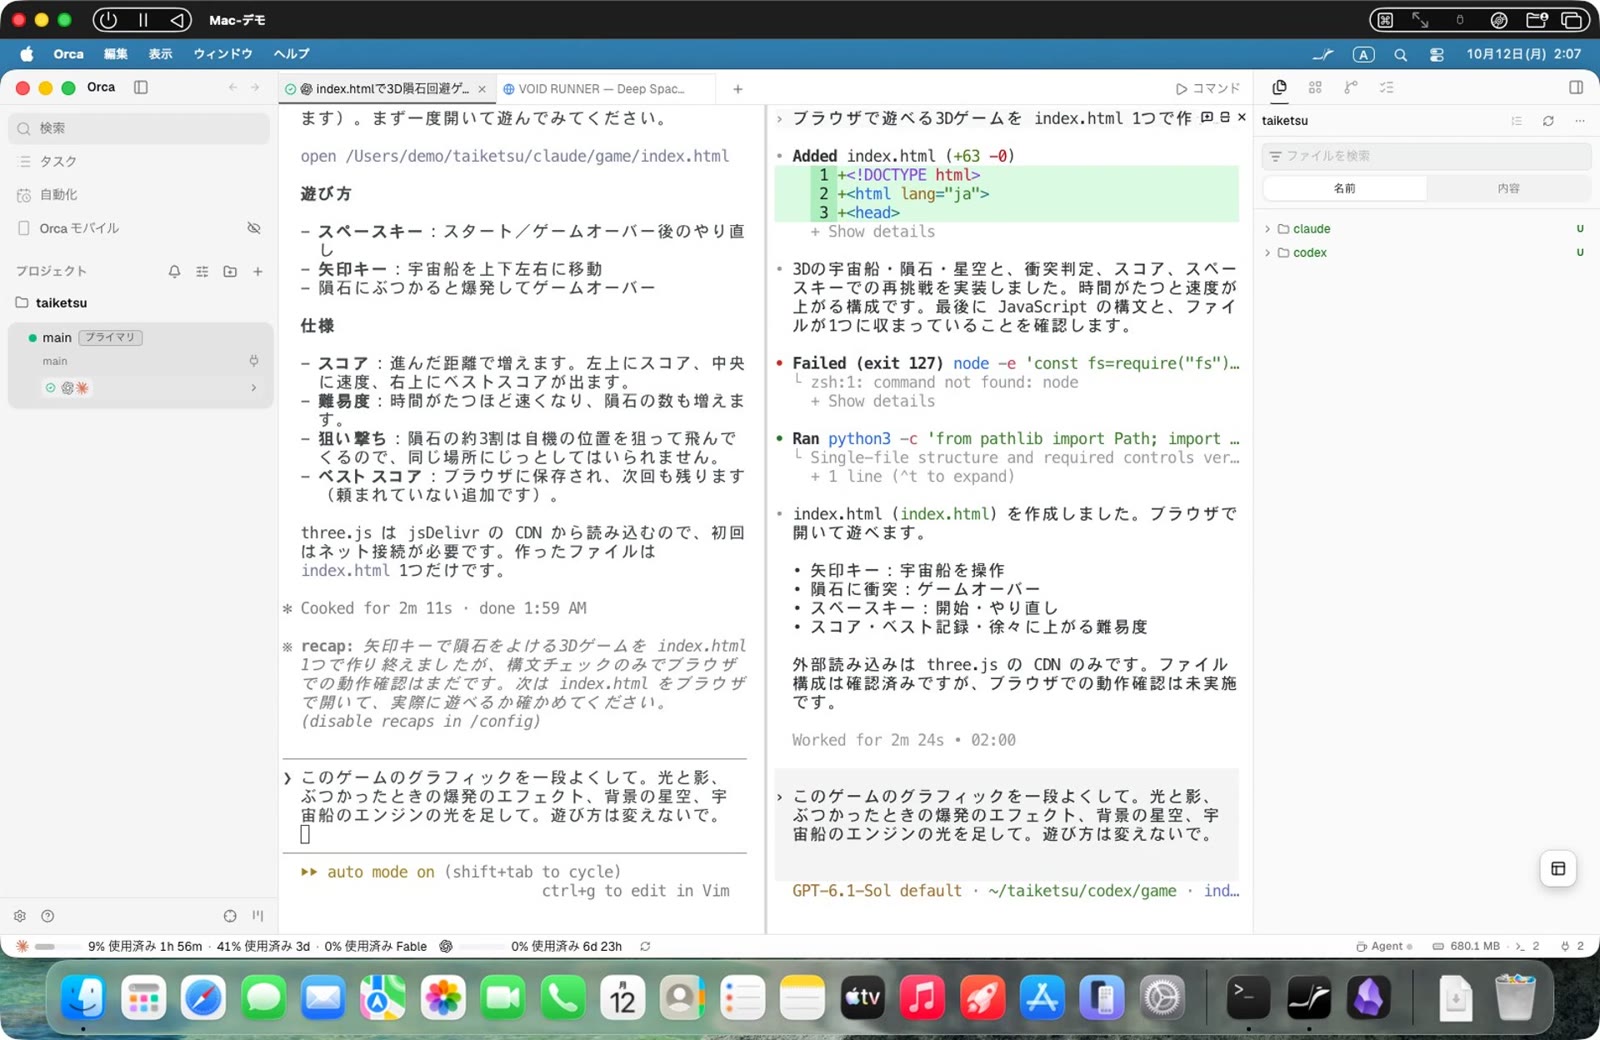Select the files explorer icon in the right panel
This screenshot has height=1040, width=1600.
pos(1279,88)
